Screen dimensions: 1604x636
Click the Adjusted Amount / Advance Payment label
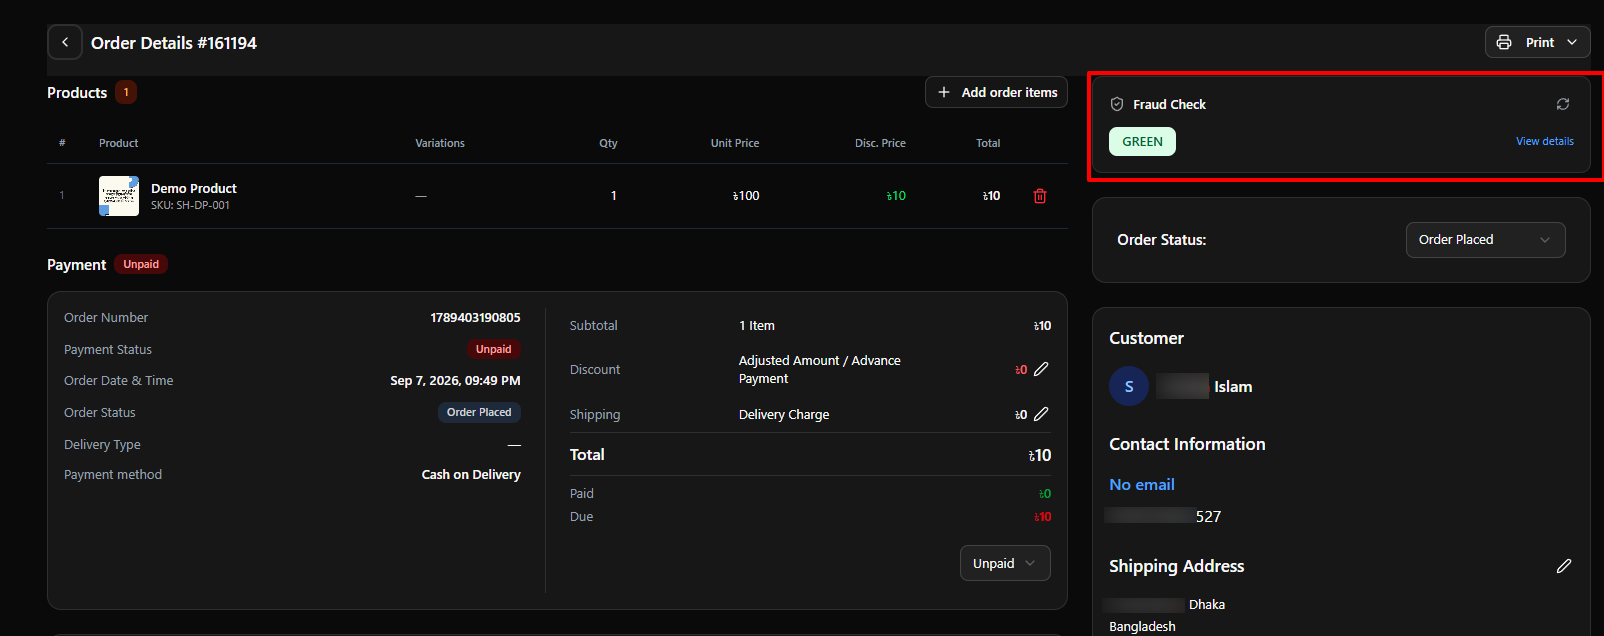pyautogui.click(x=820, y=369)
